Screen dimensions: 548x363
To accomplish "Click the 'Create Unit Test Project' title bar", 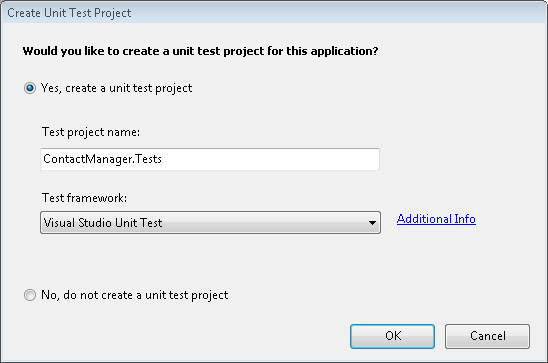I will [274, 13].
